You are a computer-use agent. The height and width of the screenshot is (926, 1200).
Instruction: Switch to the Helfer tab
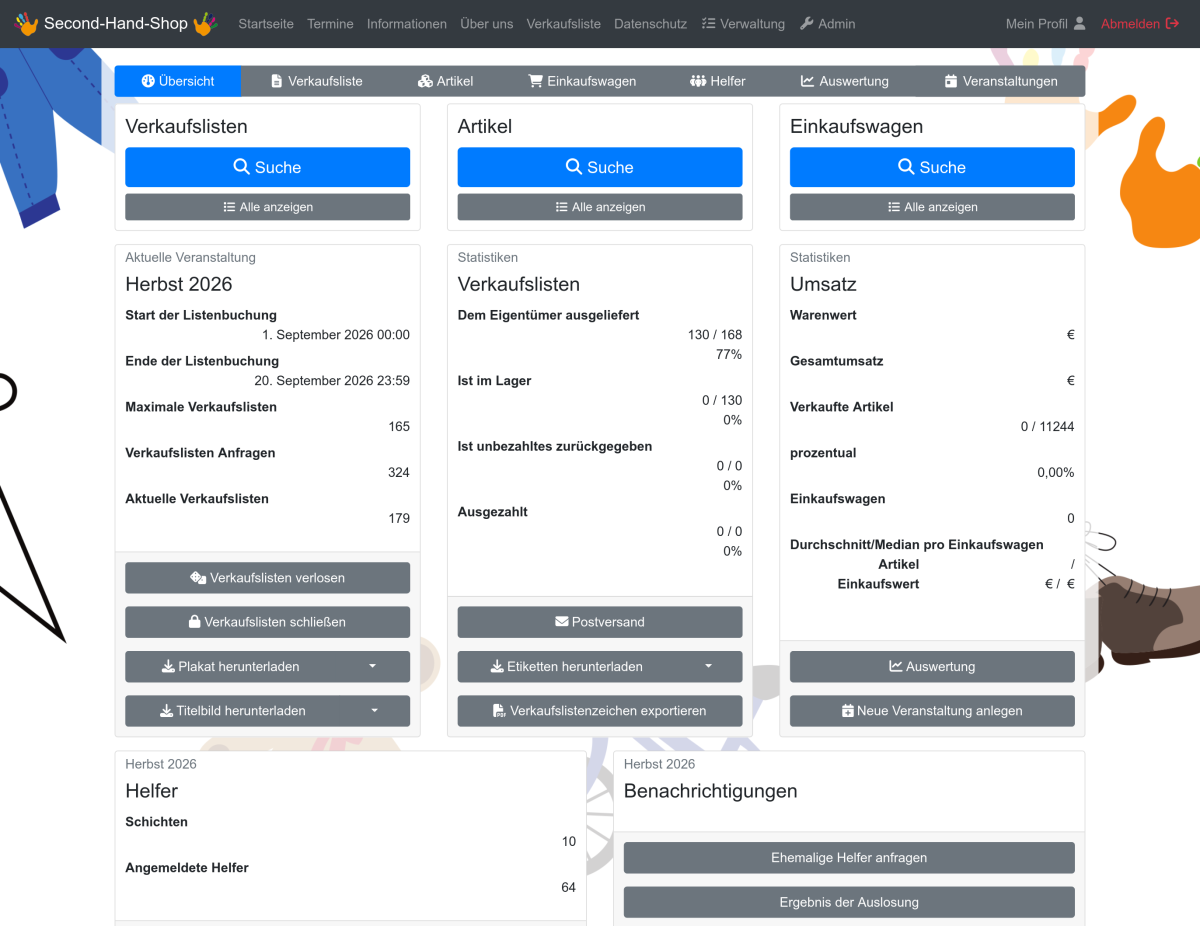(718, 81)
